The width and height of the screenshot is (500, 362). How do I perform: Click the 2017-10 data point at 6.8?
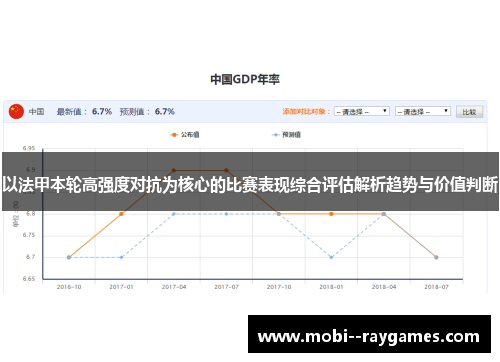(x=279, y=214)
